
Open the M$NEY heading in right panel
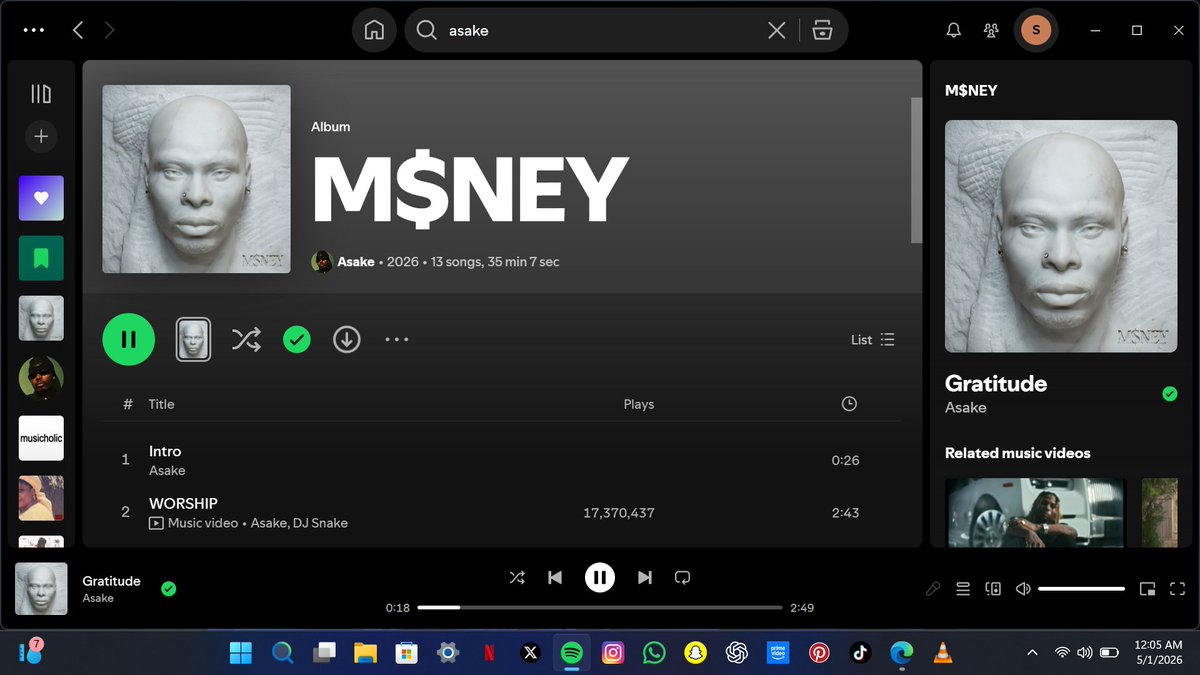point(971,90)
